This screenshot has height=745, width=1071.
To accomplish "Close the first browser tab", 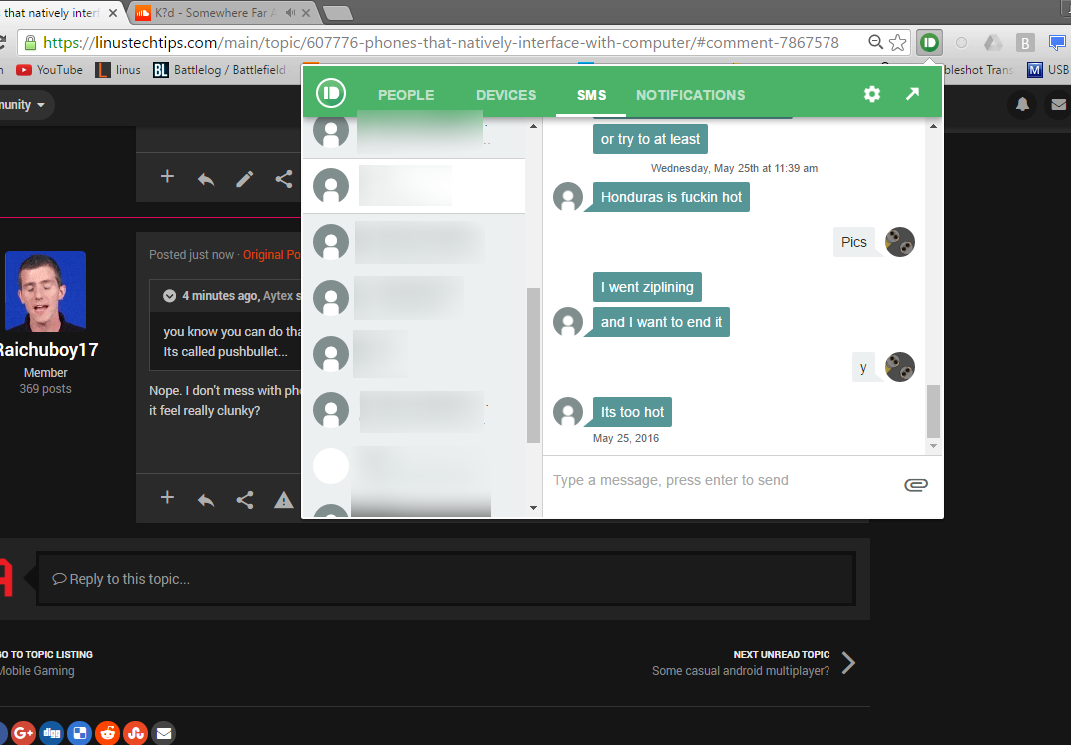I will click(x=113, y=13).
